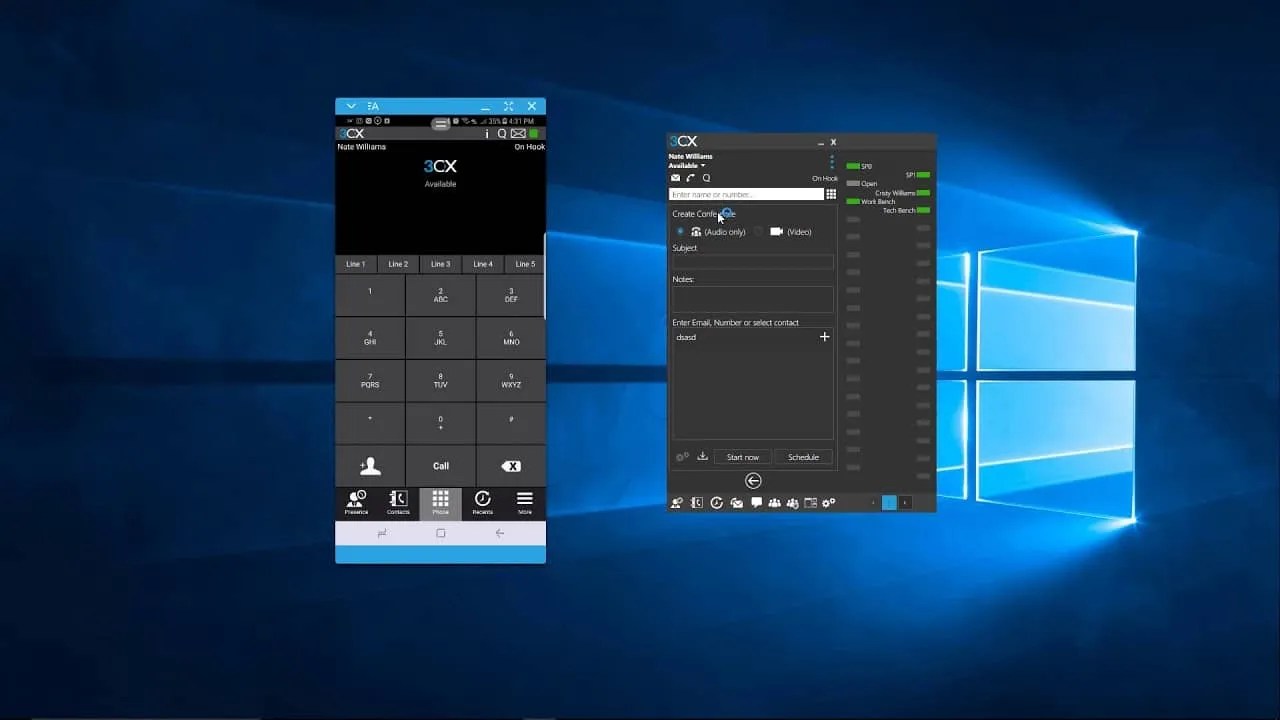Image resolution: width=1280 pixels, height=720 pixels.
Task: Open voicemail envelope icon in desktop client
Action: click(x=675, y=178)
